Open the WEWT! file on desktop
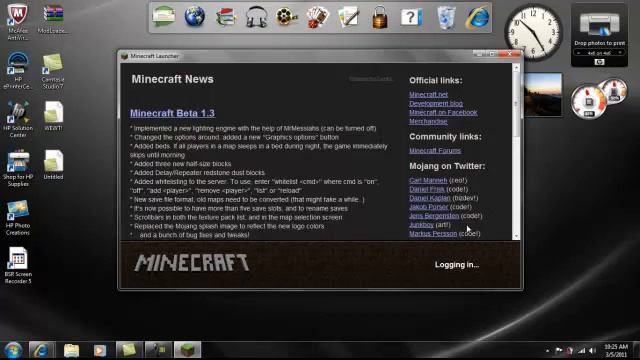Screen dimensions: 640x360 (53, 116)
